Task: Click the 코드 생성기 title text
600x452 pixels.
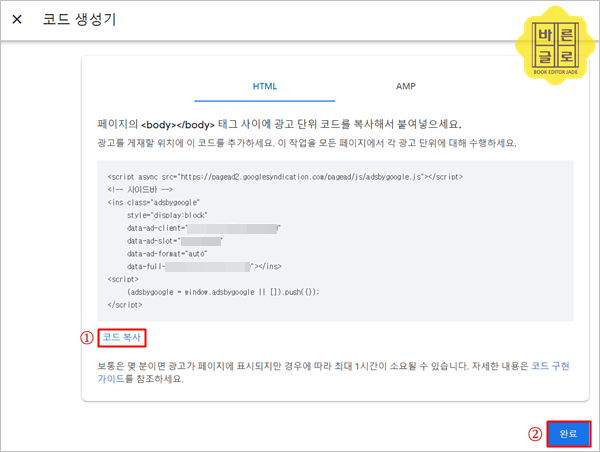Action: click(x=79, y=19)
